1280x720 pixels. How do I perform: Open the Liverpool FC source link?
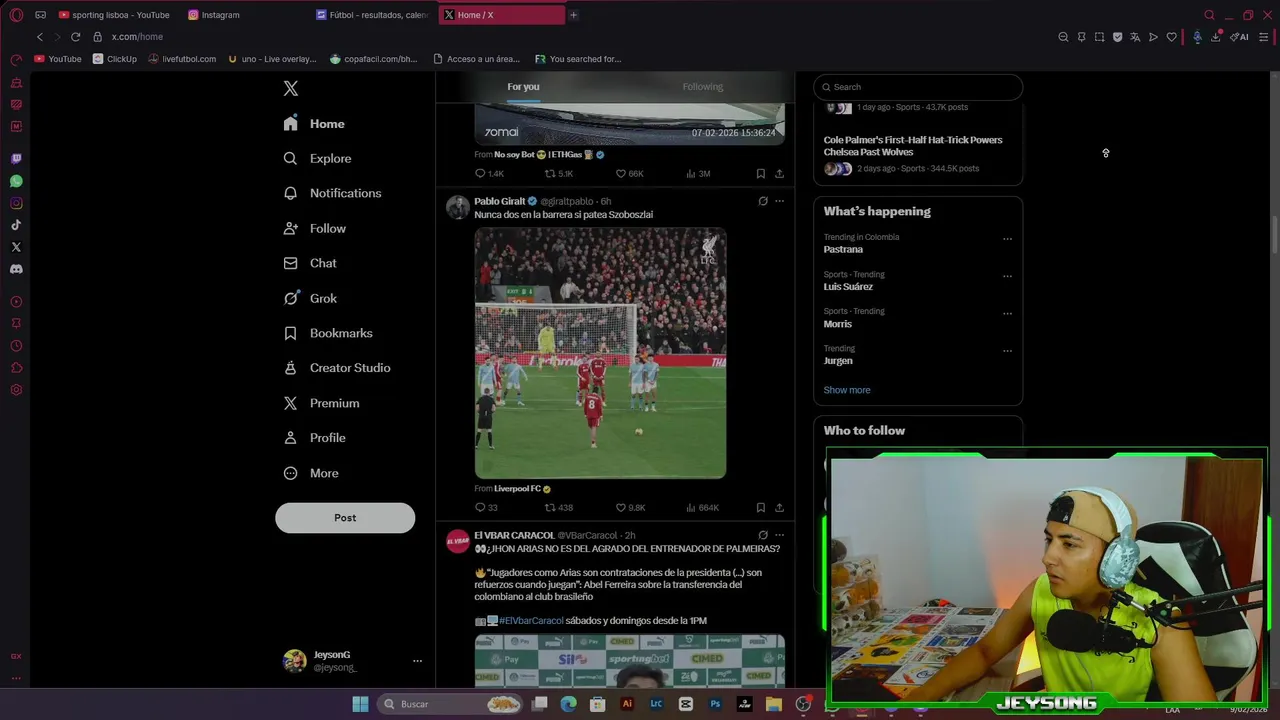[517, 489]
